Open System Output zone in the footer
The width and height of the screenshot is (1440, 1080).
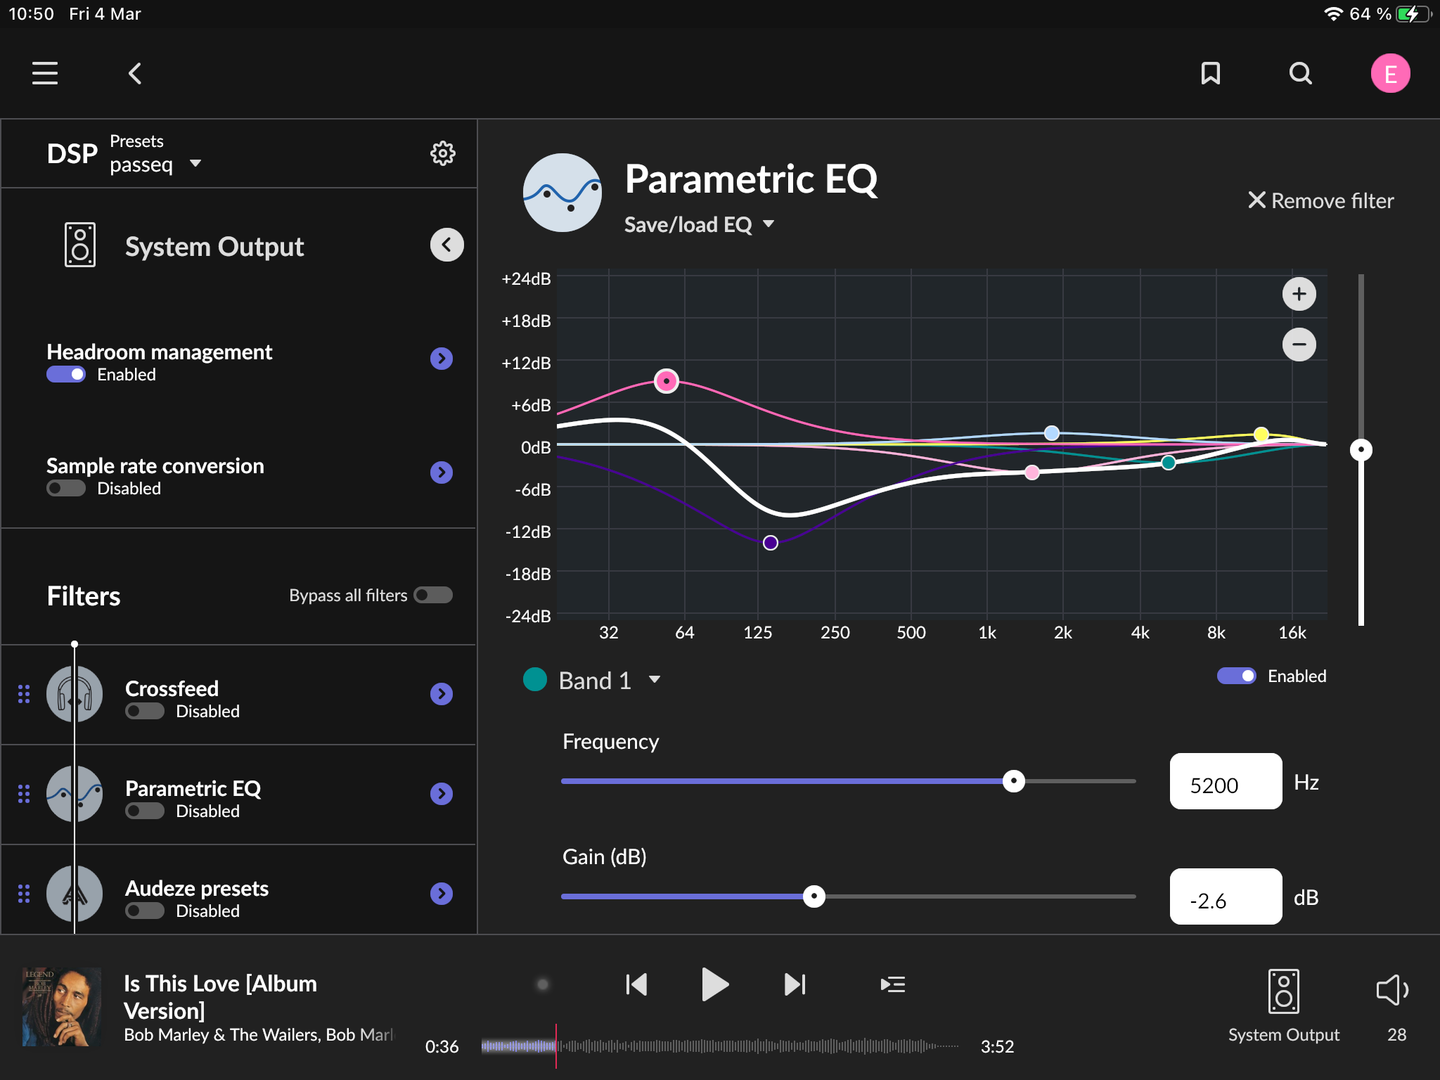click(x=1284, y=1006)
